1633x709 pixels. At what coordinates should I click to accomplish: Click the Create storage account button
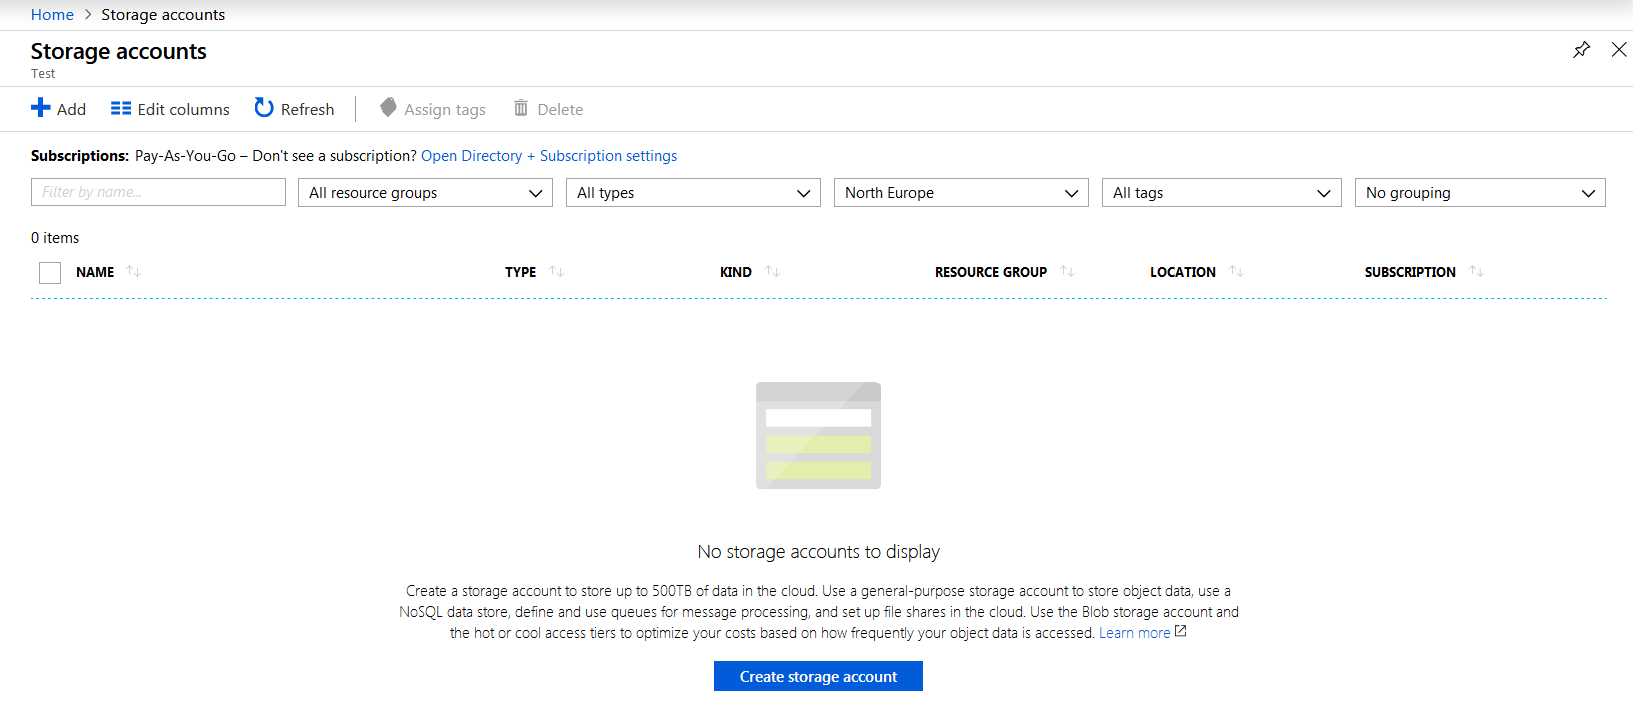click(818, 677)
